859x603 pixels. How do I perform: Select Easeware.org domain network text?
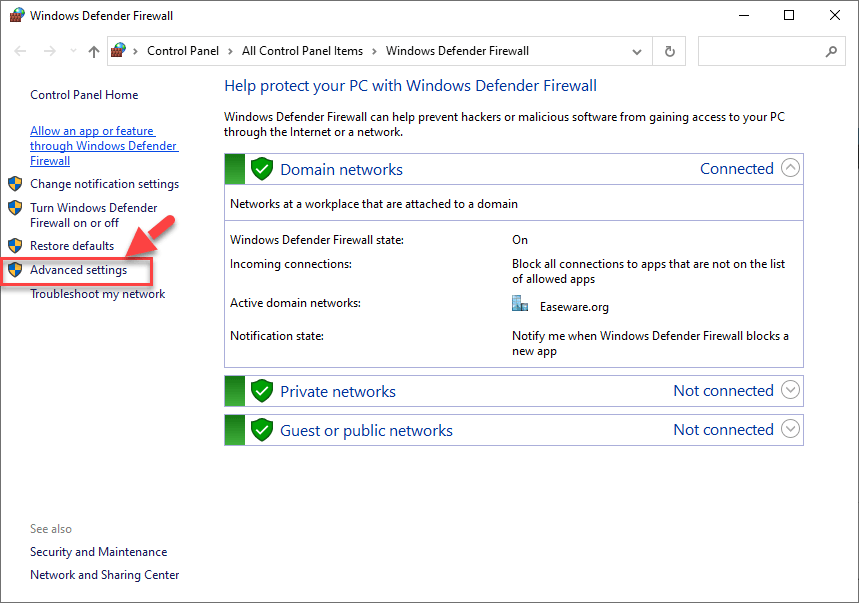click(574, 307)
